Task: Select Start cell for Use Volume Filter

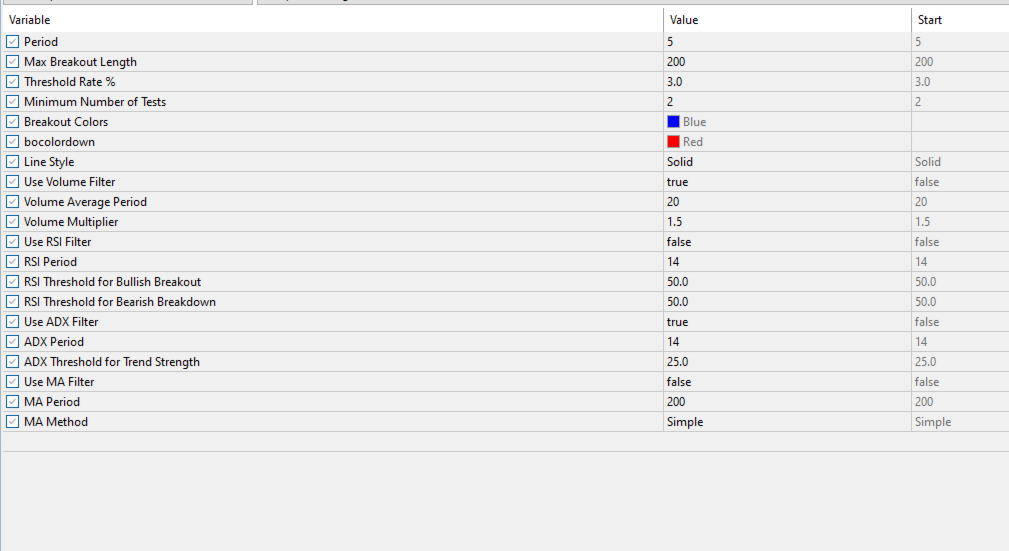Action: pos(960,182)
